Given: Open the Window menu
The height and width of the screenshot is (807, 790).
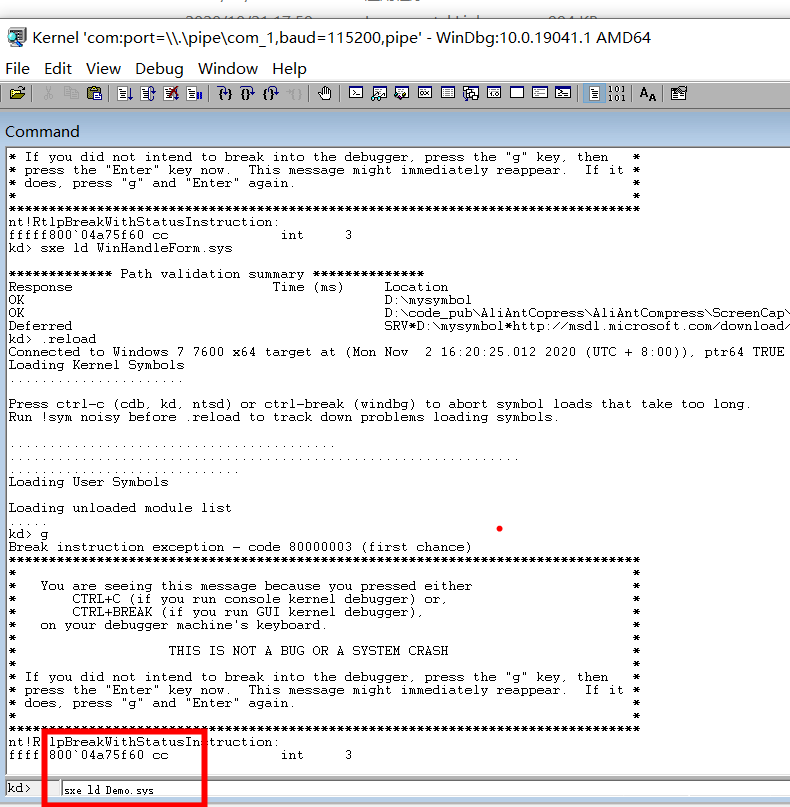Looking at the screenshot, I should coord(227,68).
